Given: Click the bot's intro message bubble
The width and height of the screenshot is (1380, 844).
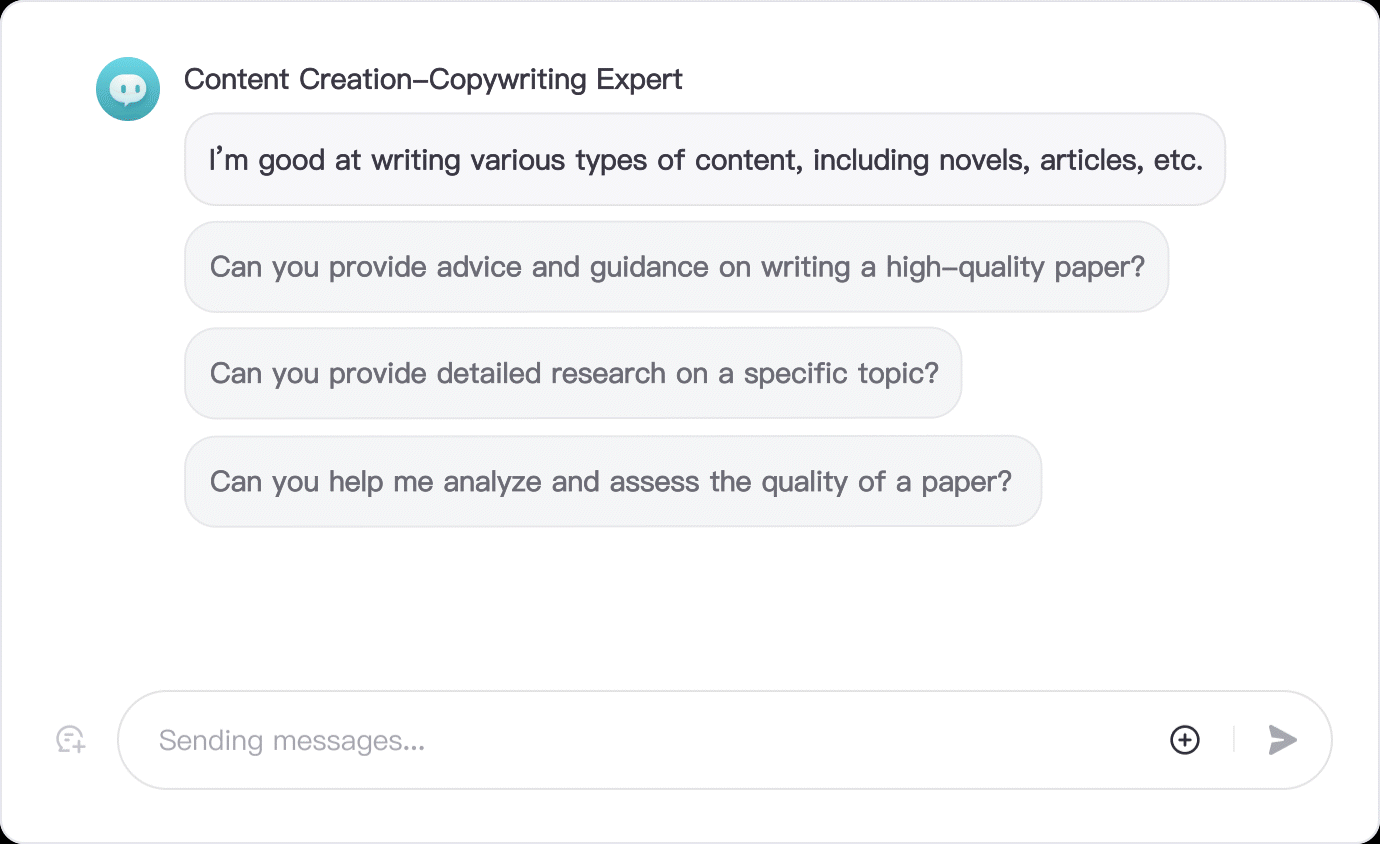Looking at the screenshot, I should tap(704, 160).
